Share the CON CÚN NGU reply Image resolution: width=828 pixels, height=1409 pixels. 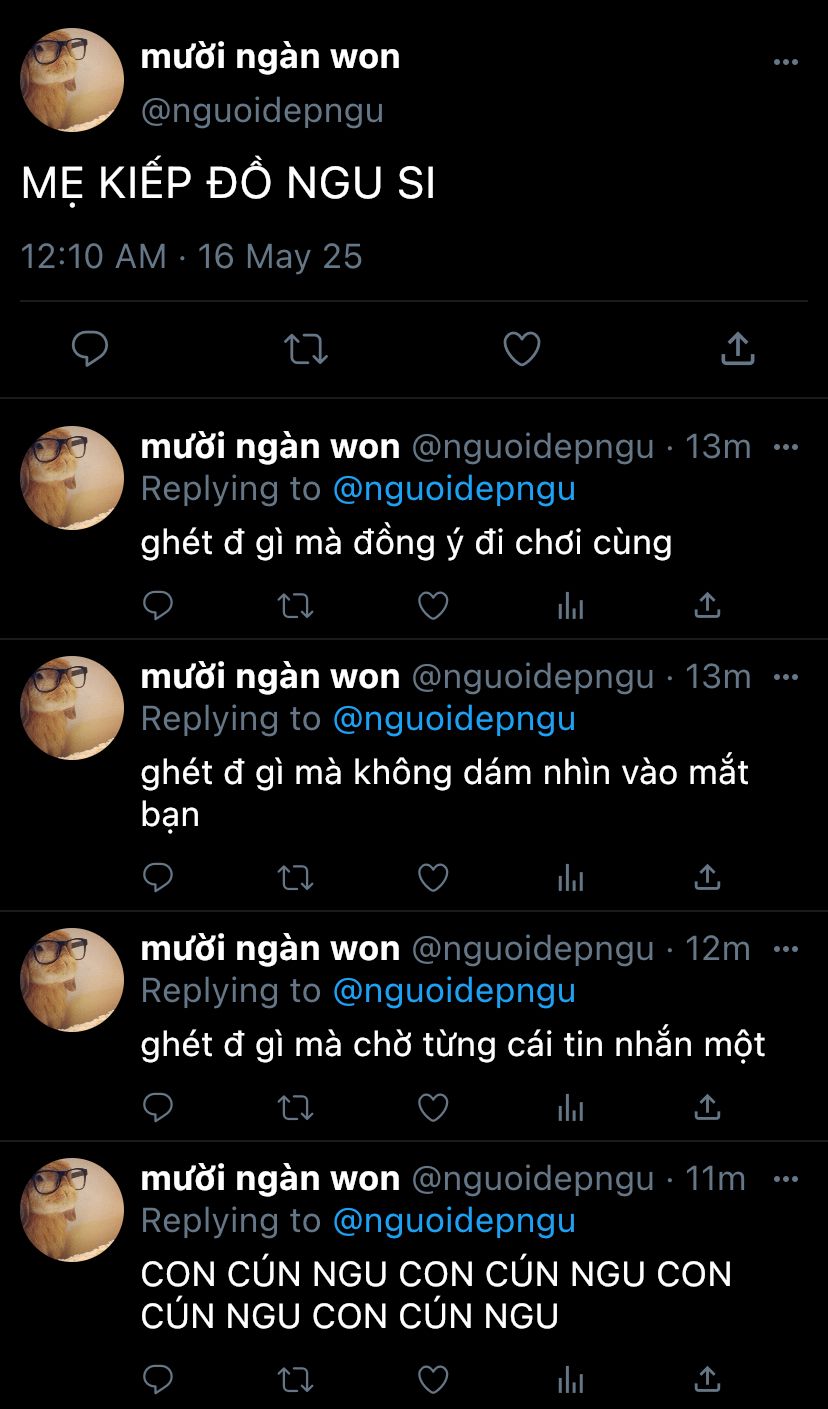pyautogui.click(x=707, y=1379)
